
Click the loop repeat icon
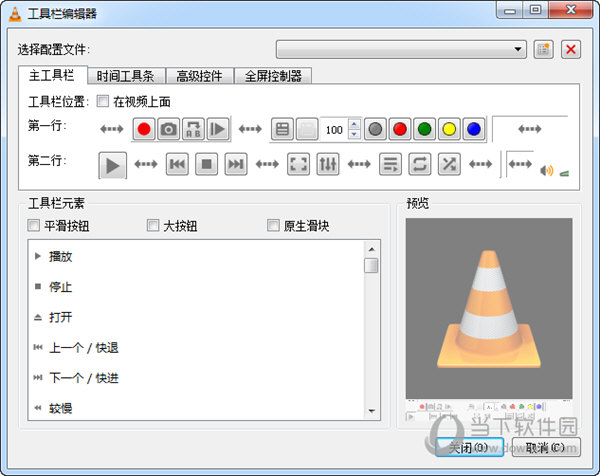point(420,164)
